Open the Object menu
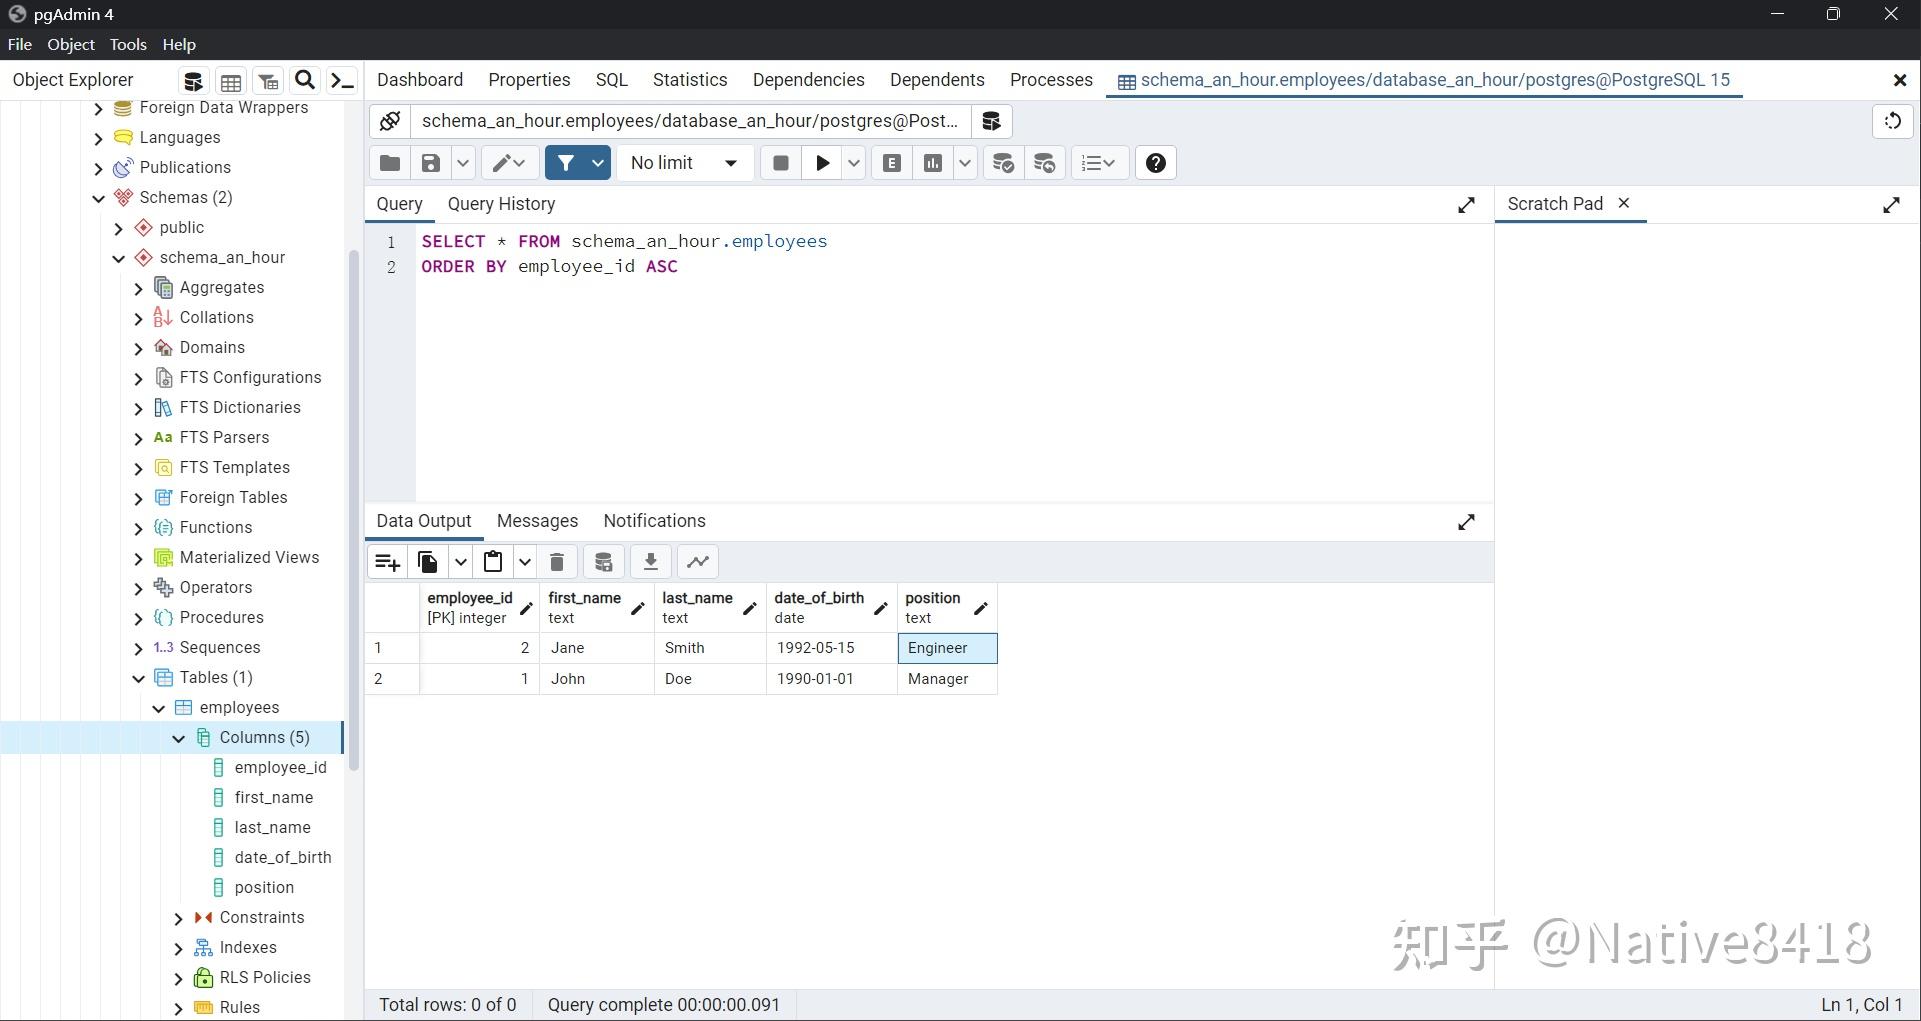 click(71, 45)
